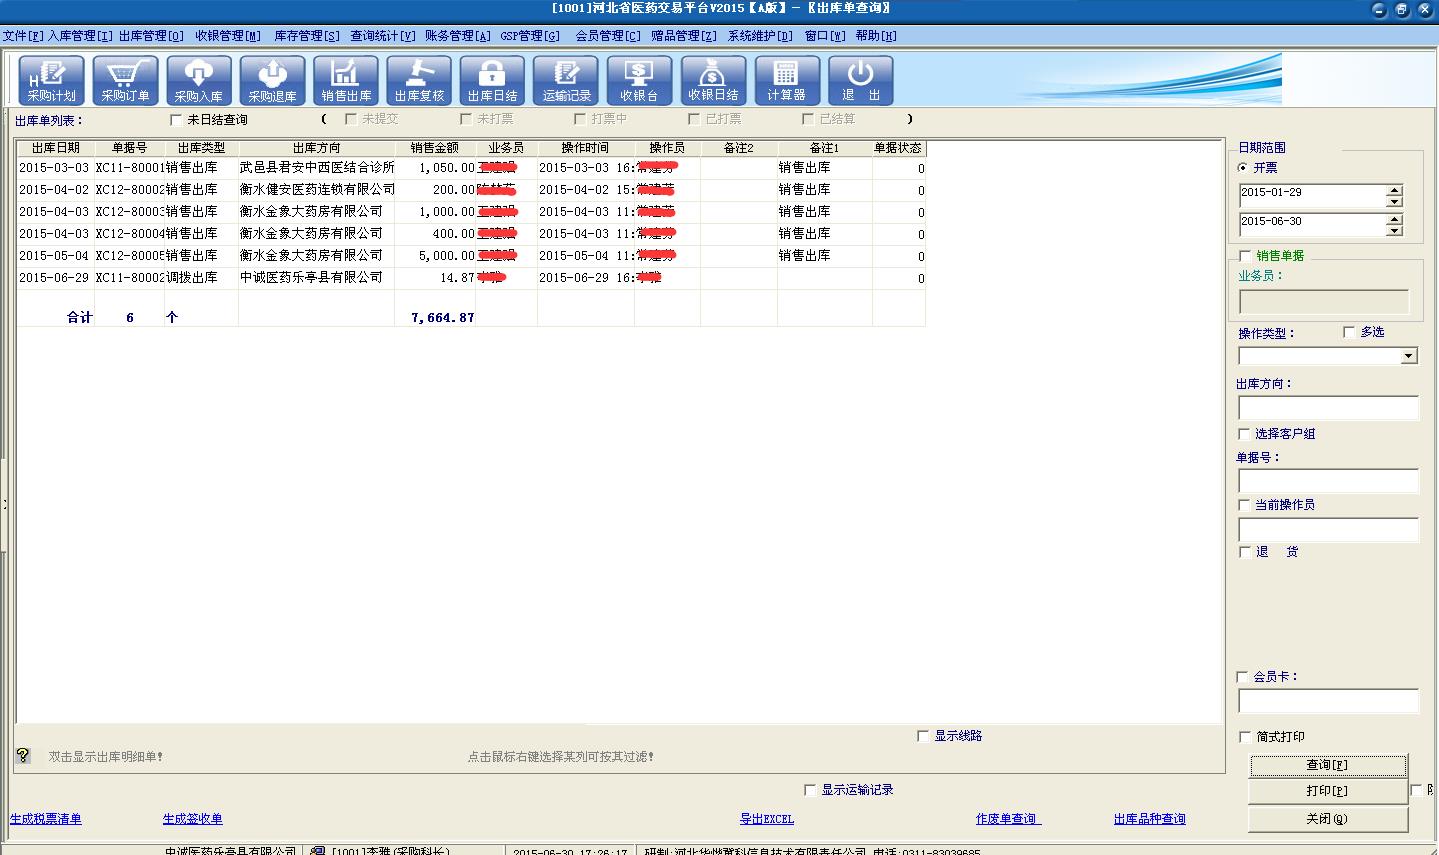Open the 采购计划 toolbar icon
The width and height of the screenshot is (1439, 855).
(x=51, y=80)
